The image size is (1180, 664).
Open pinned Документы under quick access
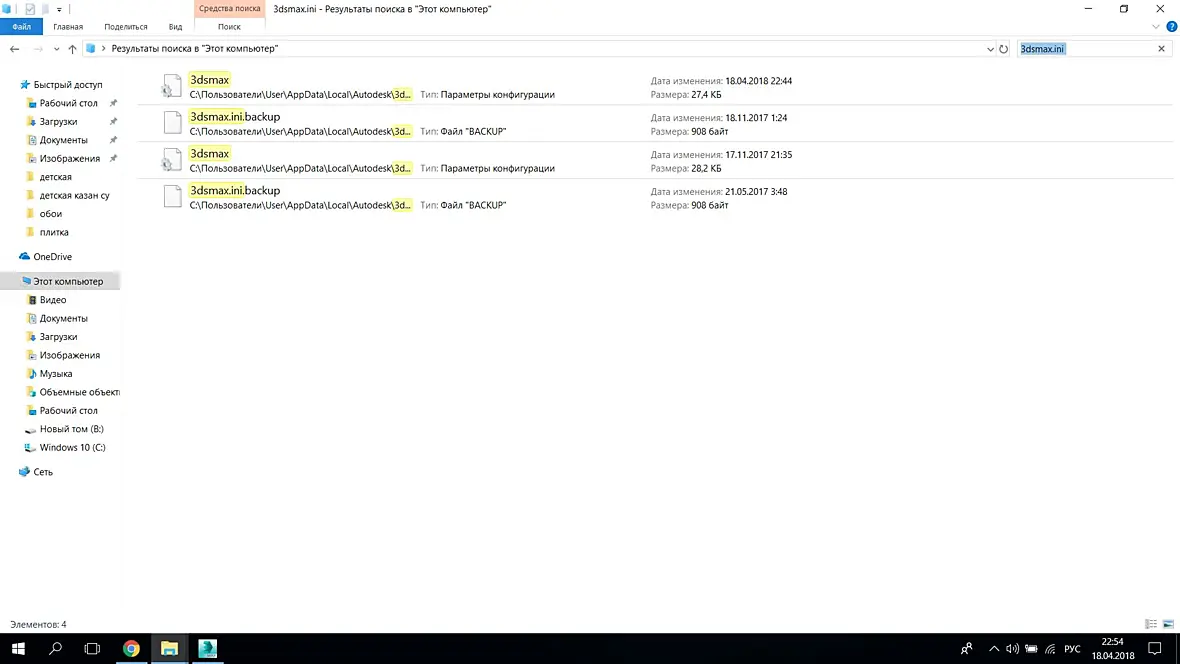[63, 140]
